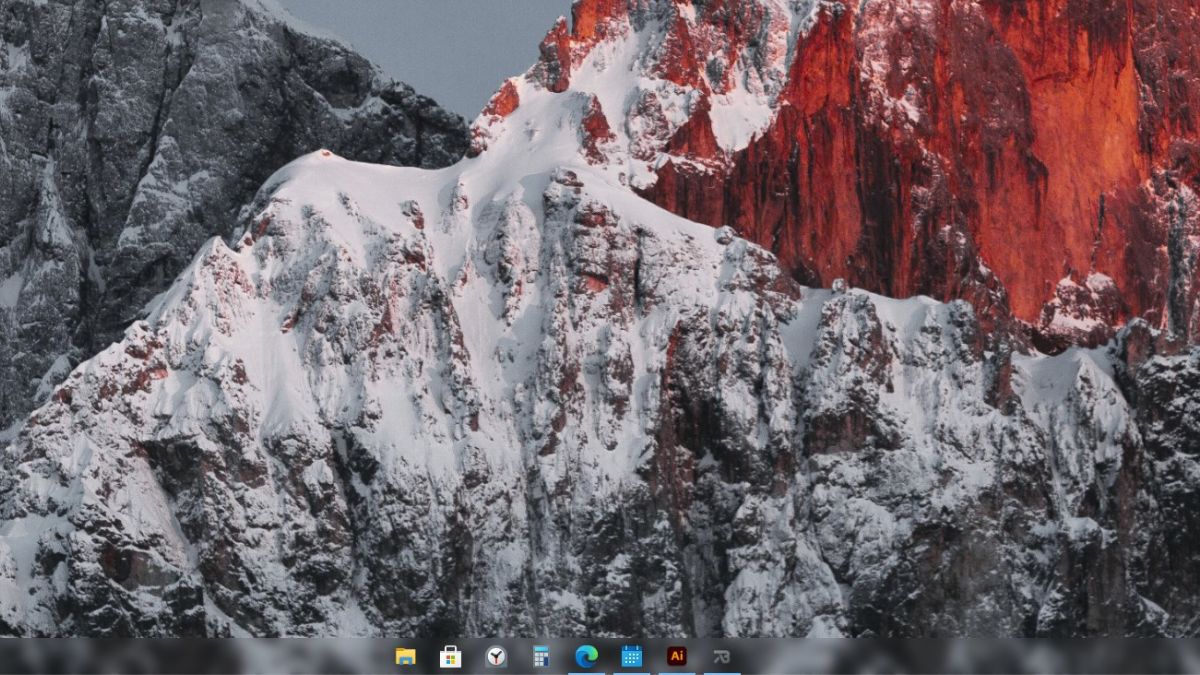
Task: Switch to Microsoft Edge on the taskbar
Action: point(586,657)
